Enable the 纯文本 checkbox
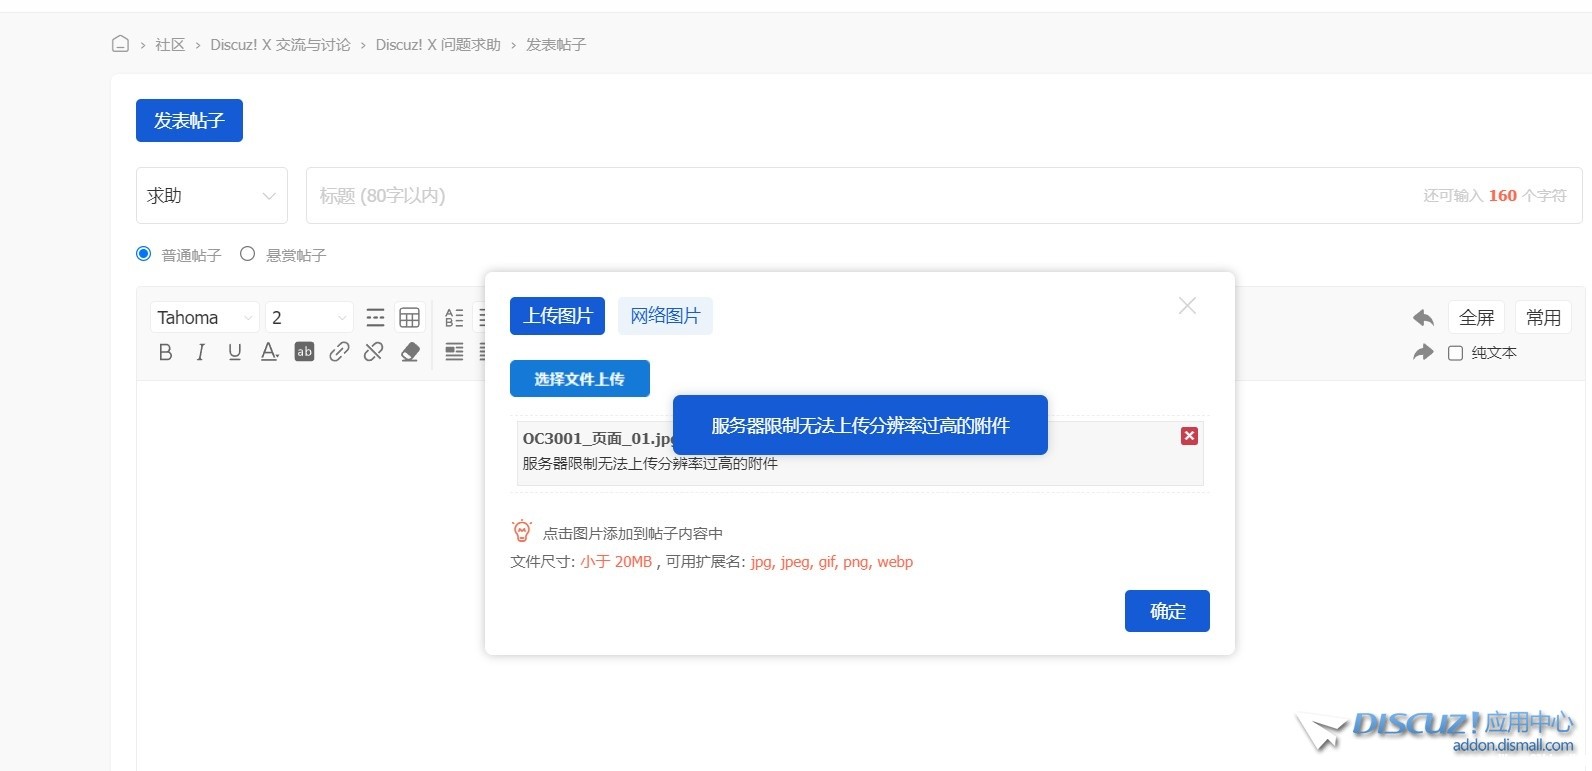This screenshot has width=1592, height=771. point(1456,353)
